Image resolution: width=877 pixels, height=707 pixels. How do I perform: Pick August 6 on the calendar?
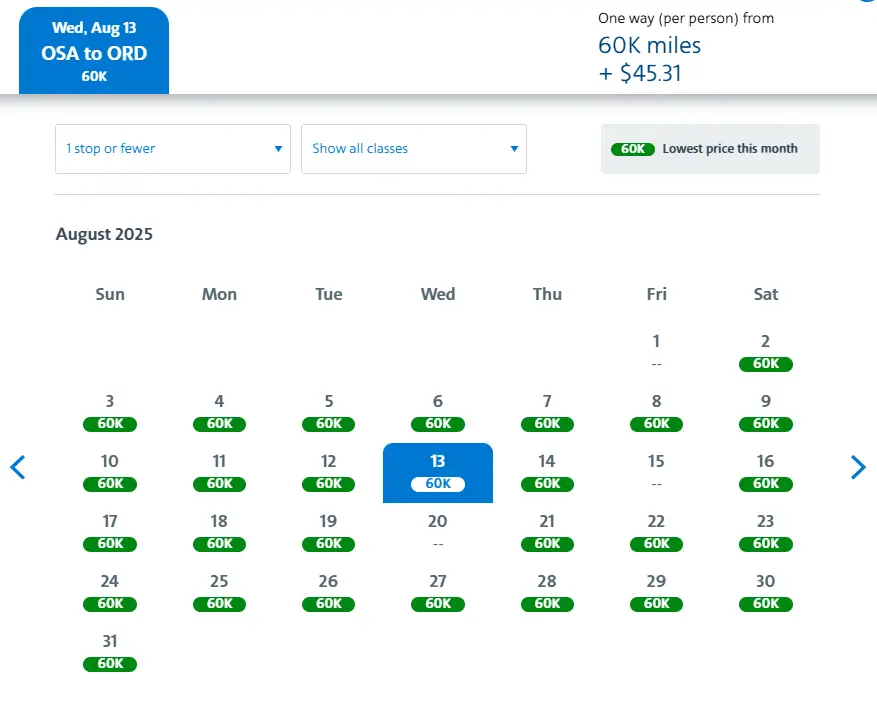pos(438,412)
